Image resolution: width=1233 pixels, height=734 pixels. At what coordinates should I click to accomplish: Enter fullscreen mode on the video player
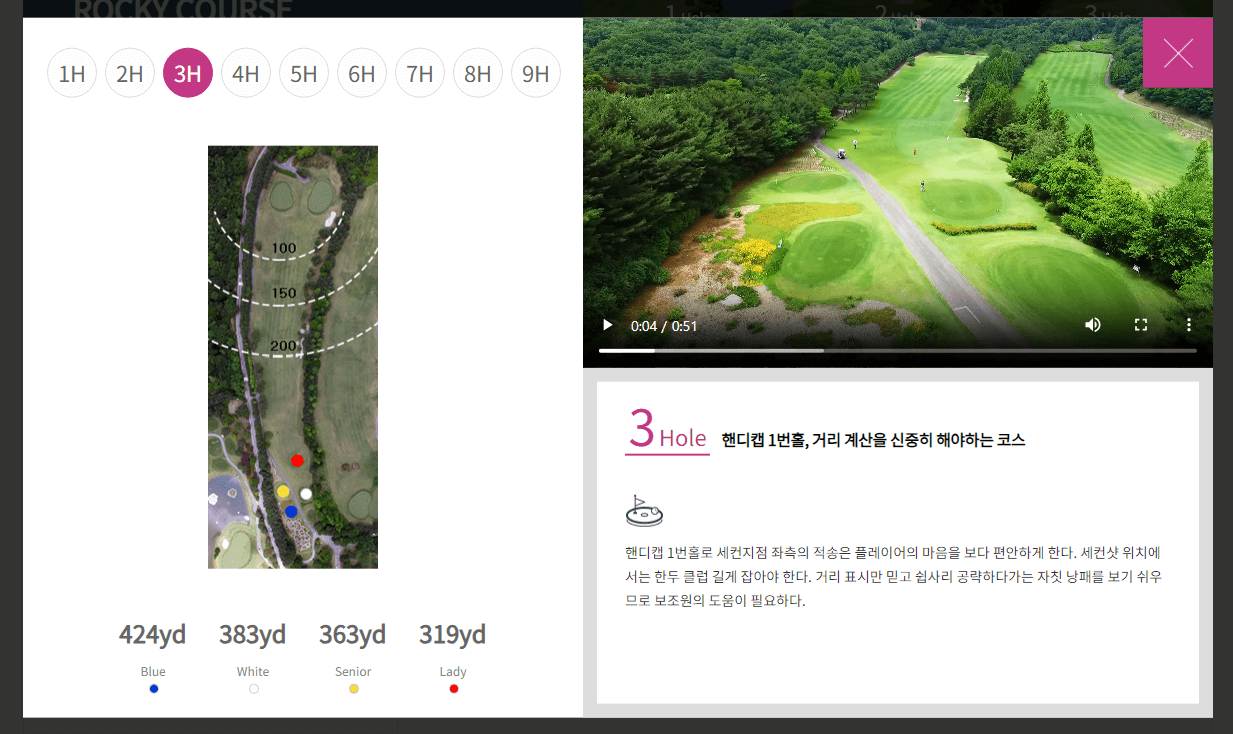[x=1140, y=324]
